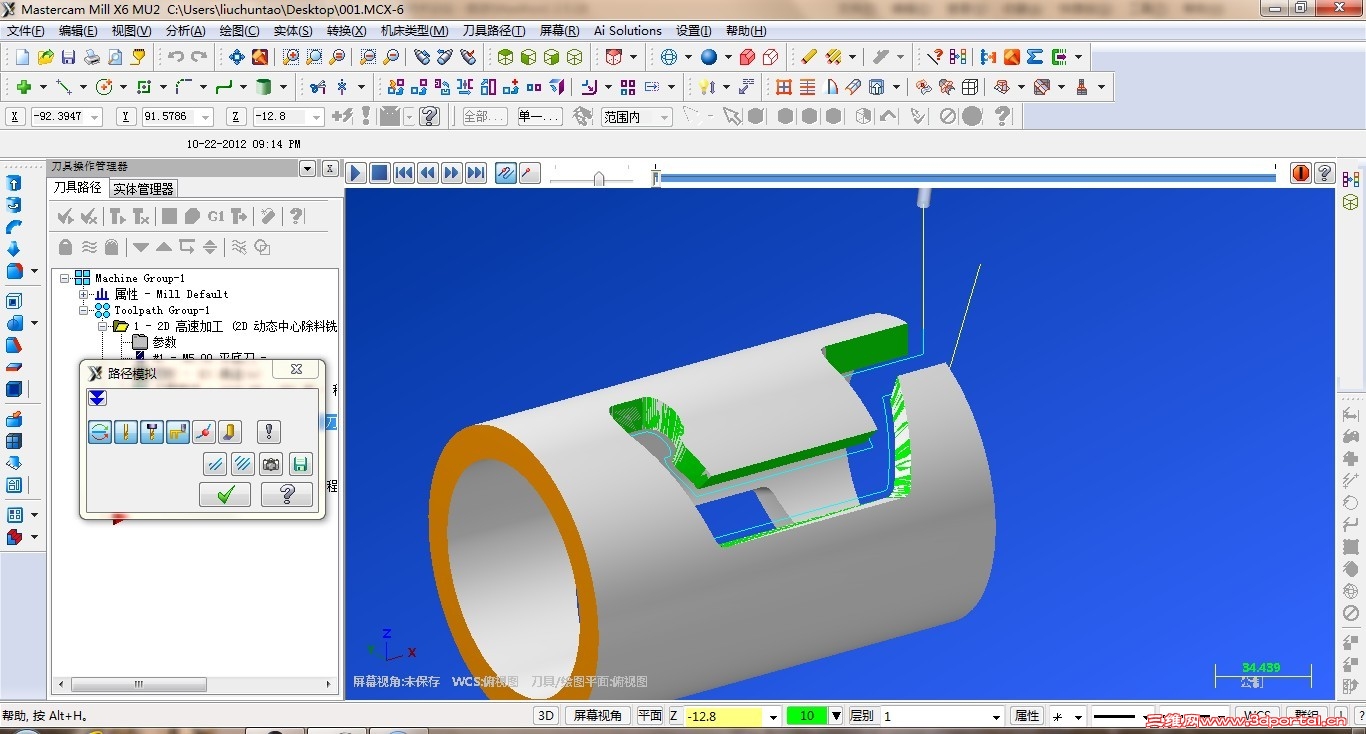Open the 文件(F) menu
This screenshot has width=1366, height=734.
[25, 31]
